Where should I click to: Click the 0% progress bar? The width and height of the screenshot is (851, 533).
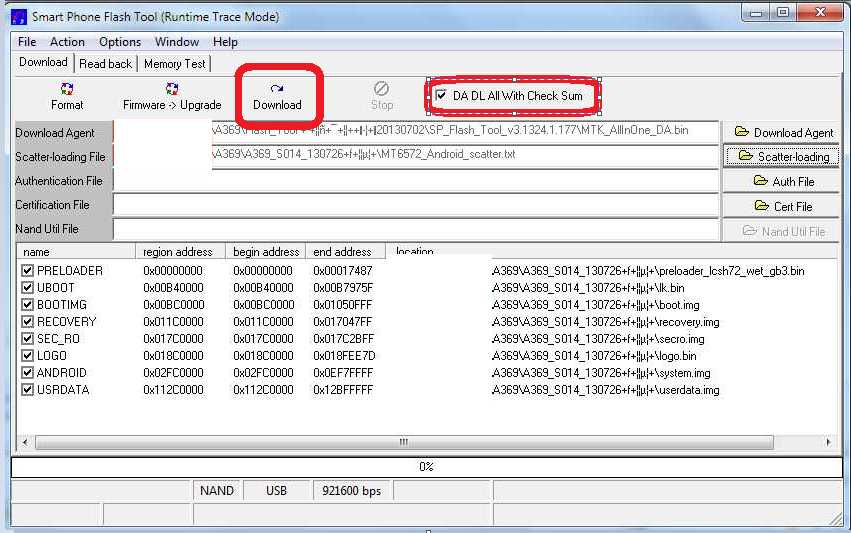click(x=427, y=467)
